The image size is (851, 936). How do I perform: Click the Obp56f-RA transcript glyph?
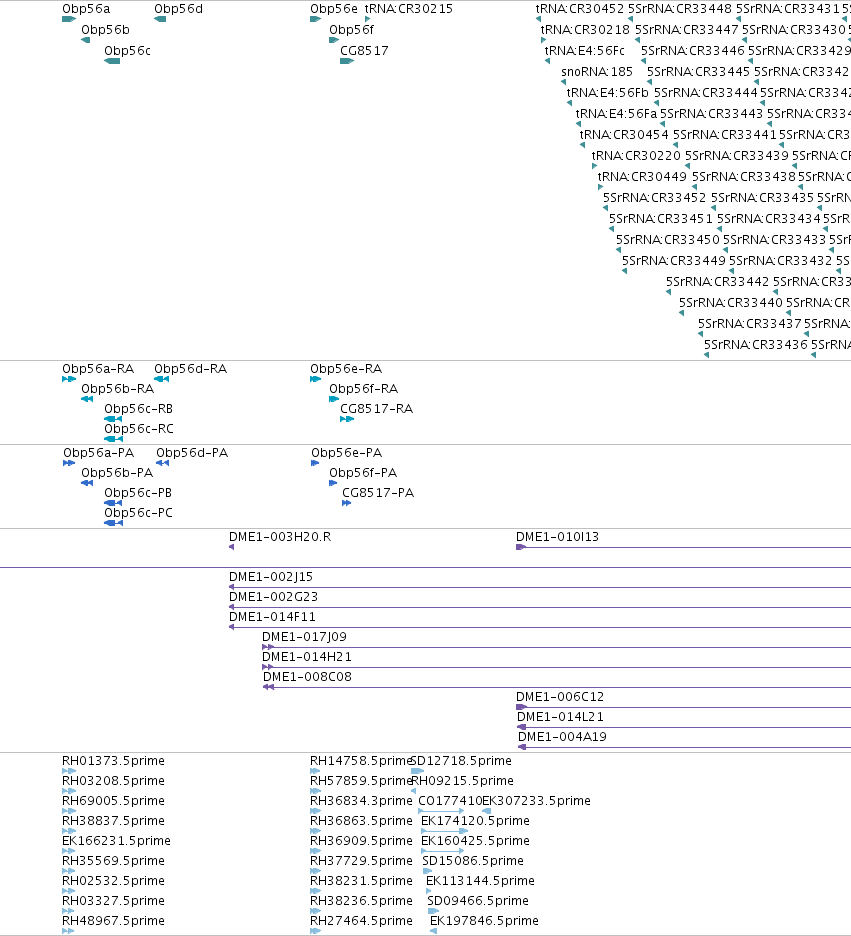pyautogui.click(x=334, y=399)
